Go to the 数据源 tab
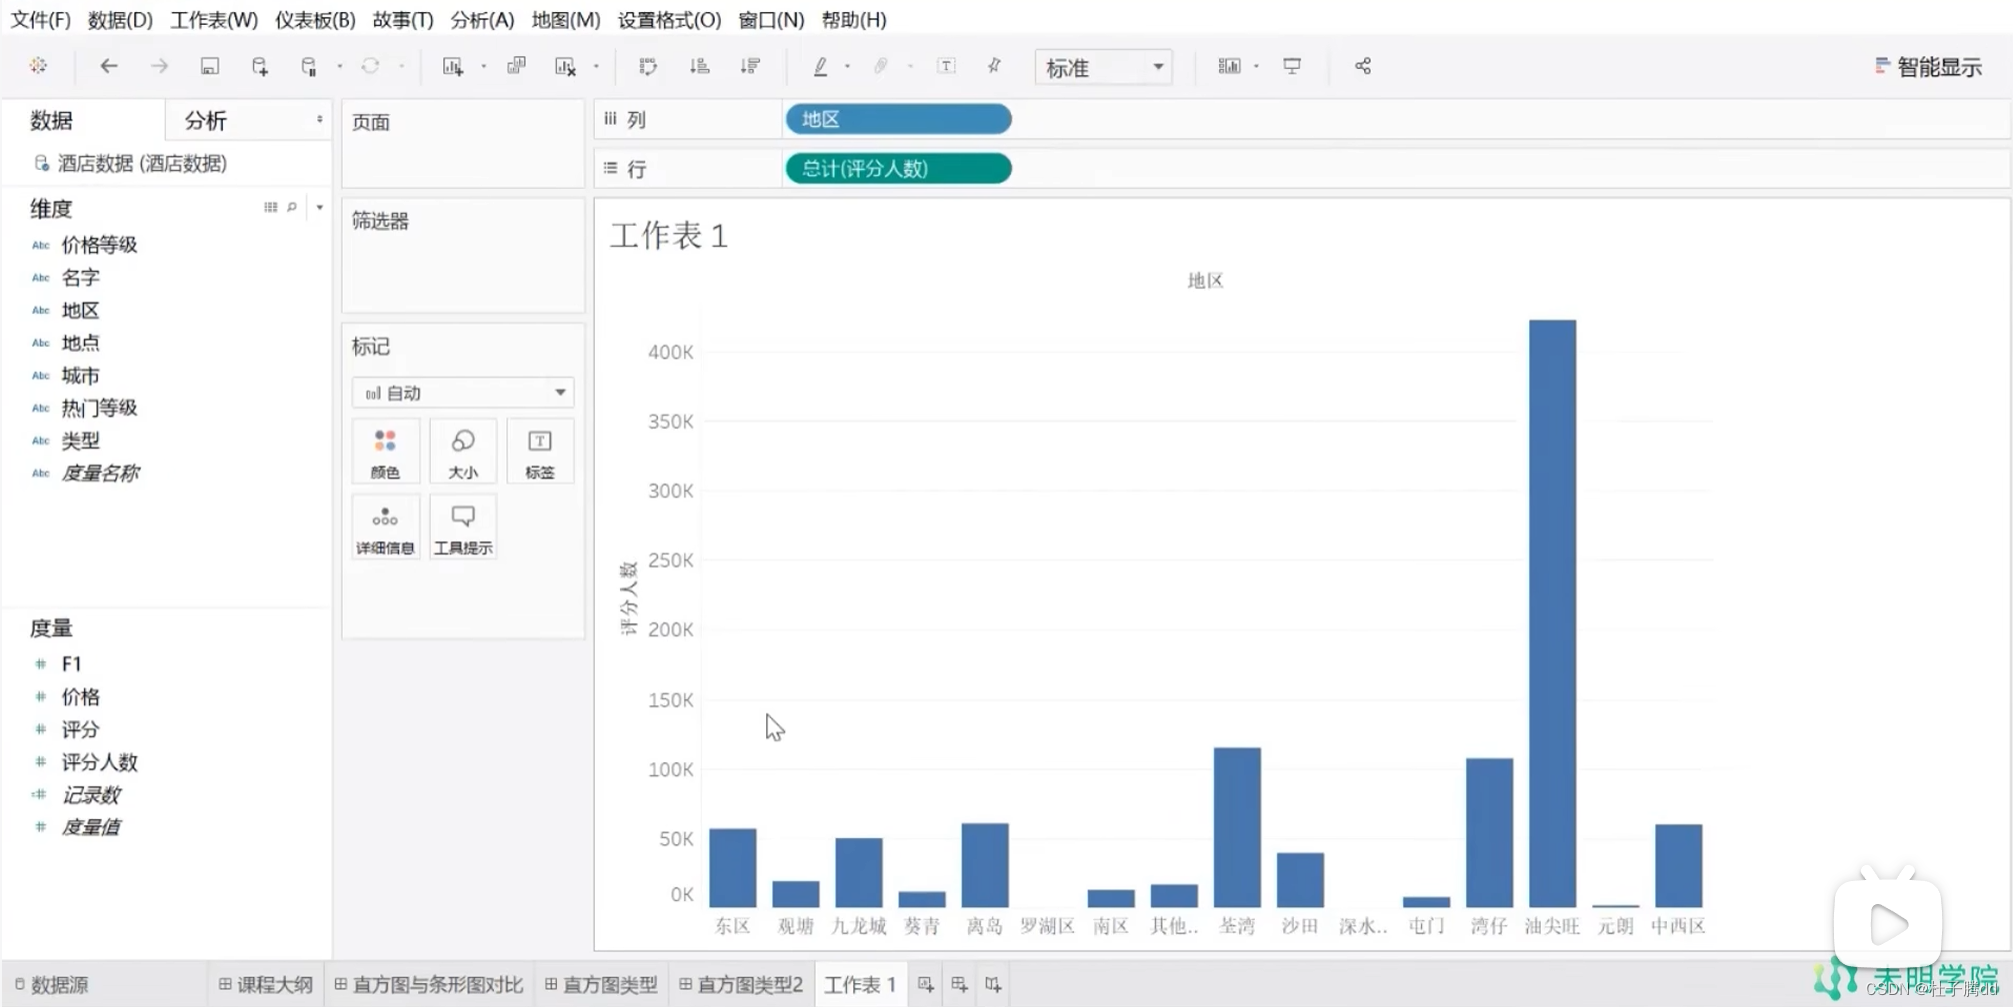 tap(51, 985)
